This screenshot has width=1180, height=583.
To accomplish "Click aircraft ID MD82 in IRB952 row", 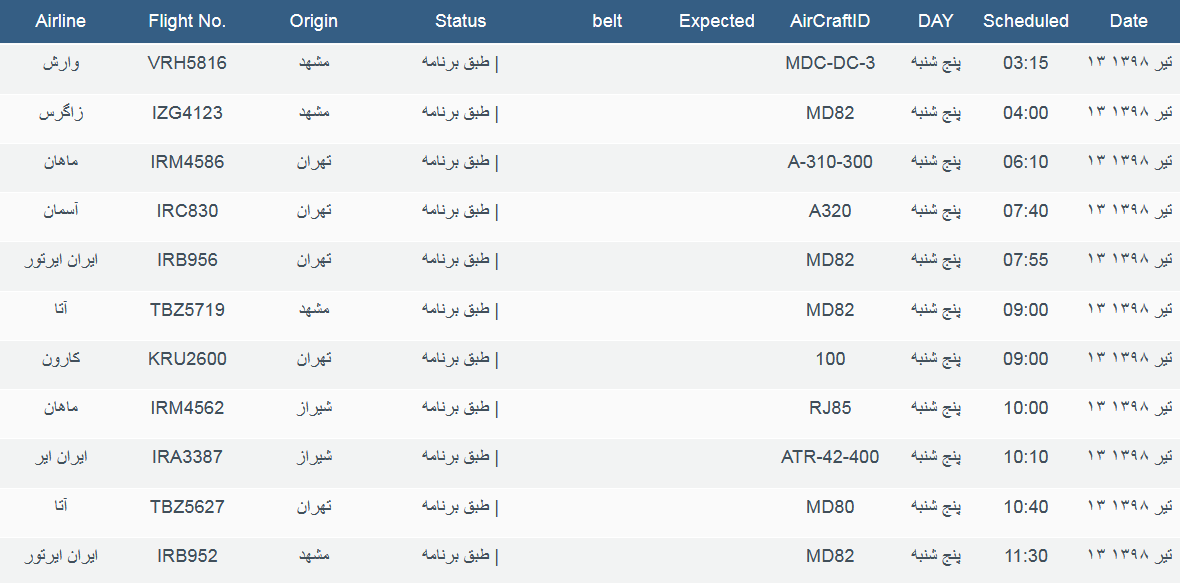I will (830, 556).
